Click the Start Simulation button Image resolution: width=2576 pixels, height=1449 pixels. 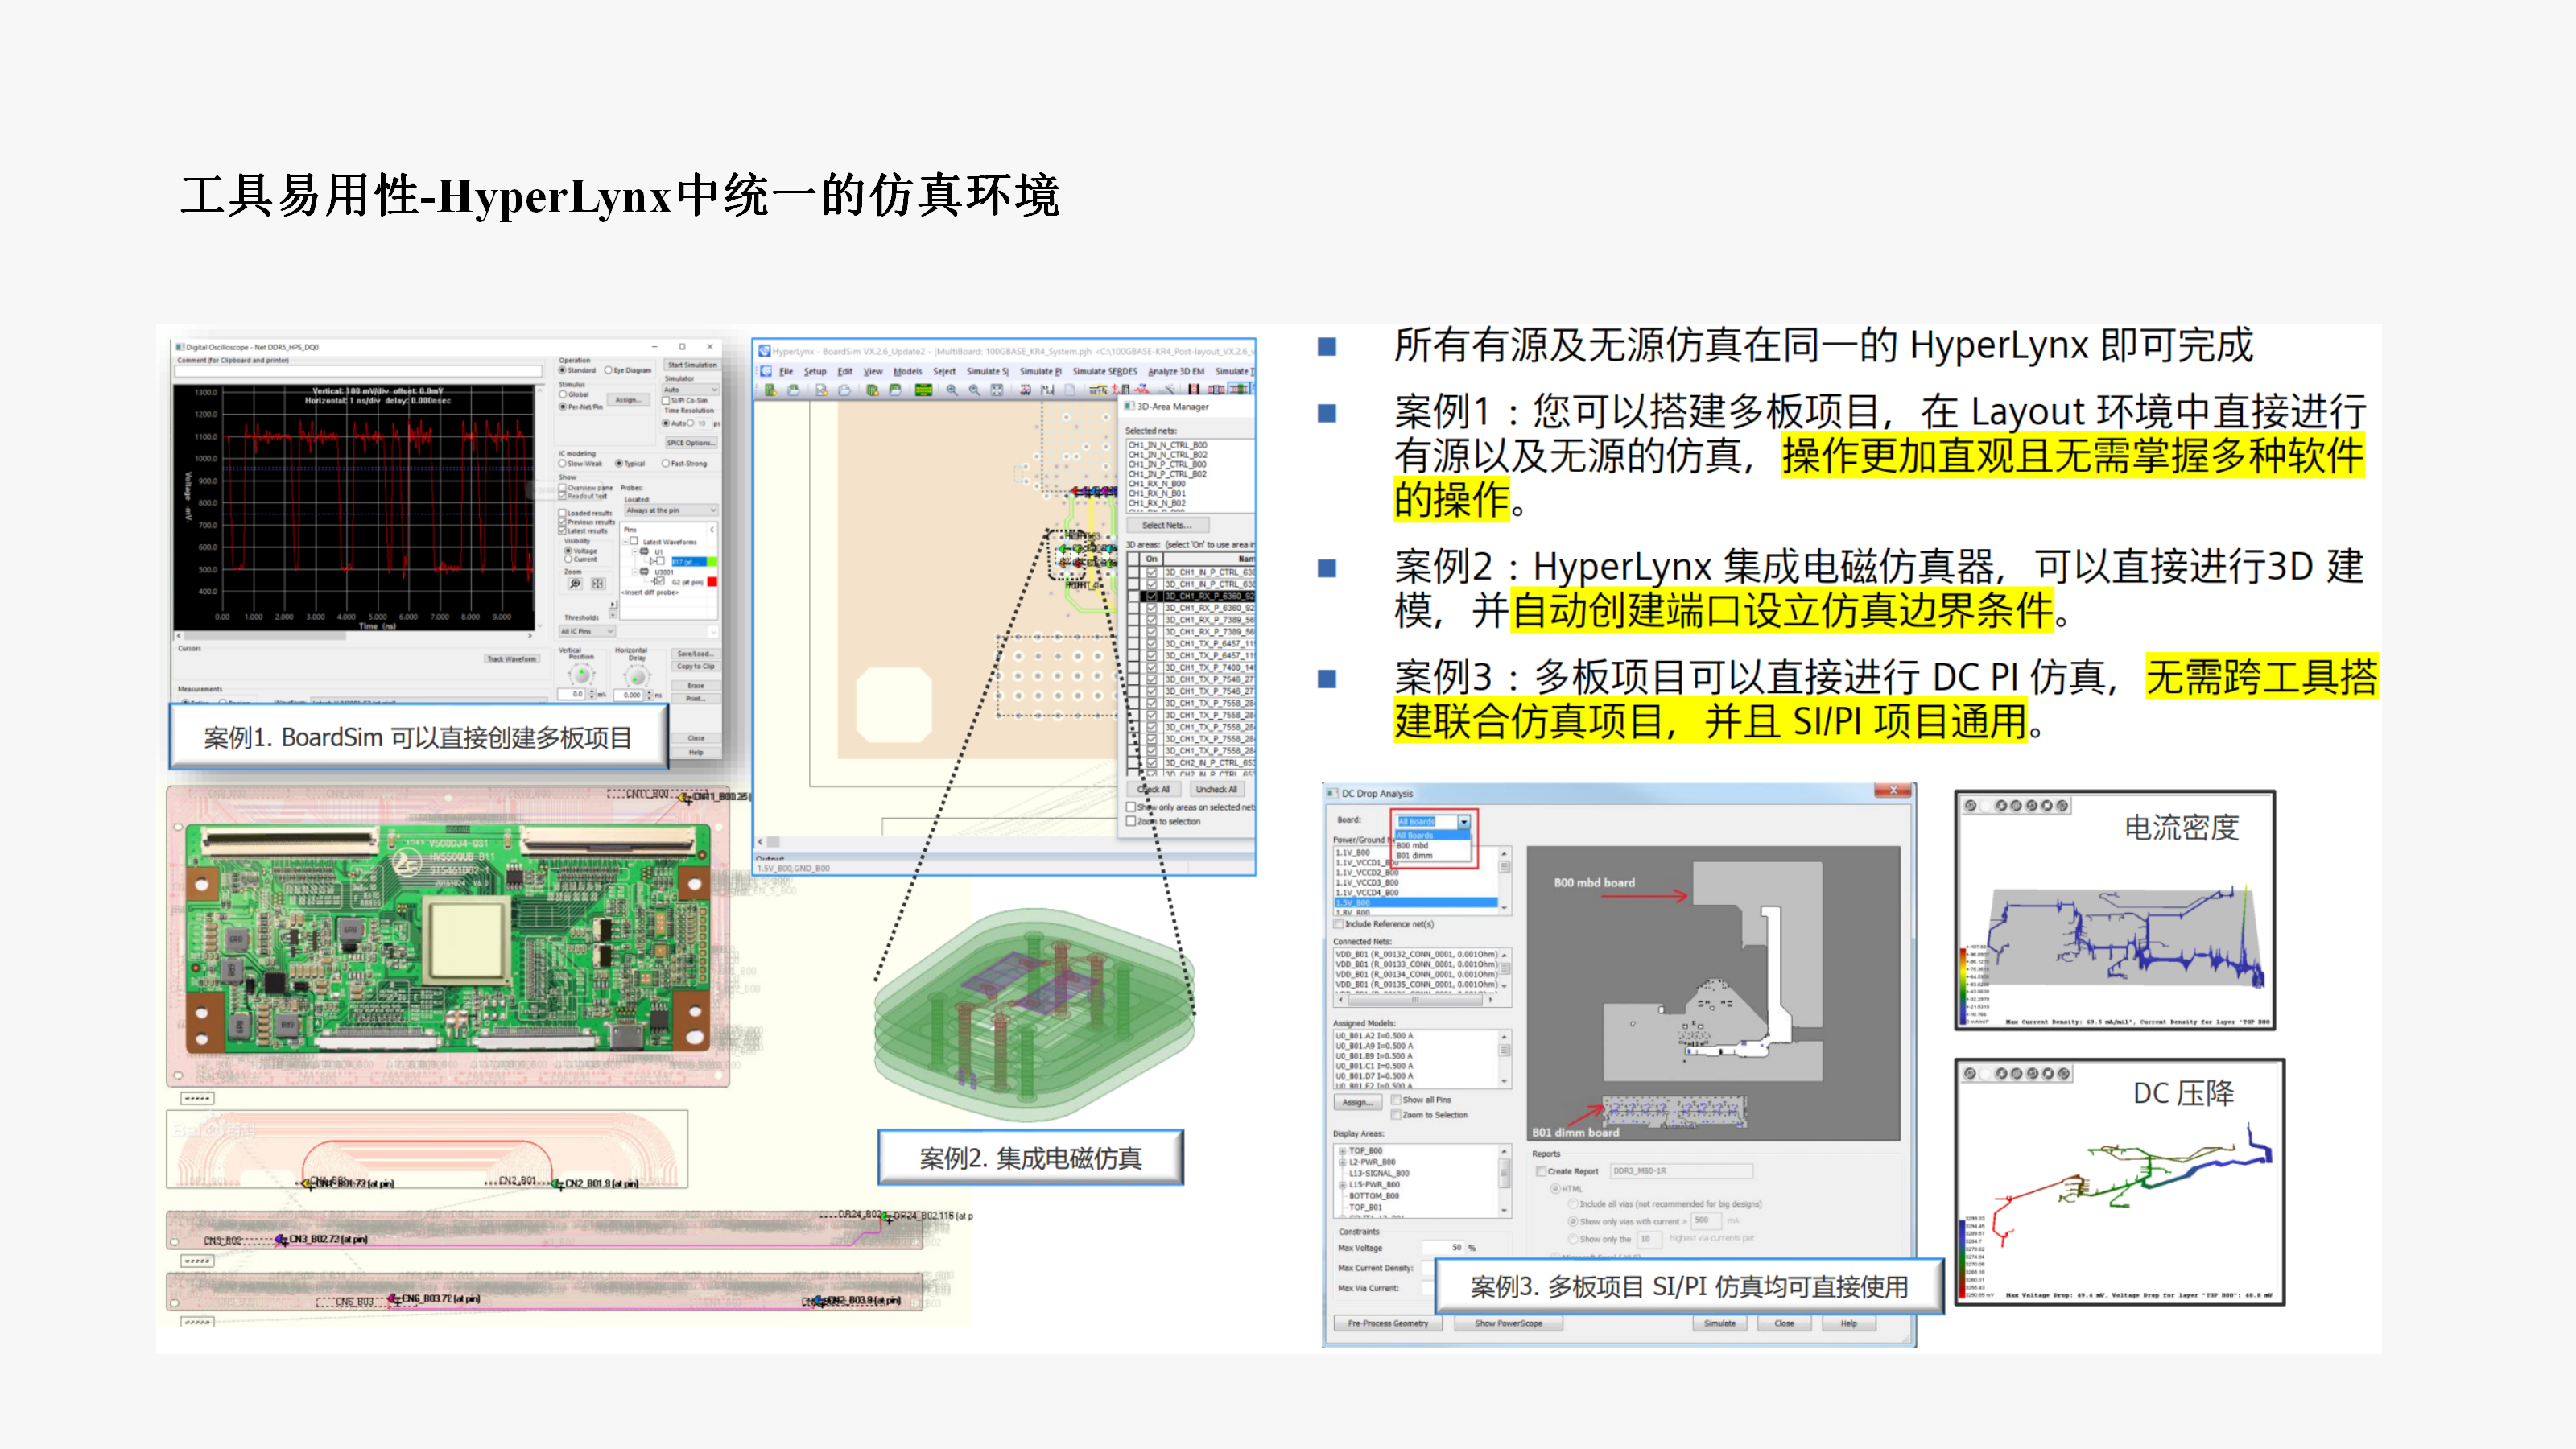(x=693, y=365)
